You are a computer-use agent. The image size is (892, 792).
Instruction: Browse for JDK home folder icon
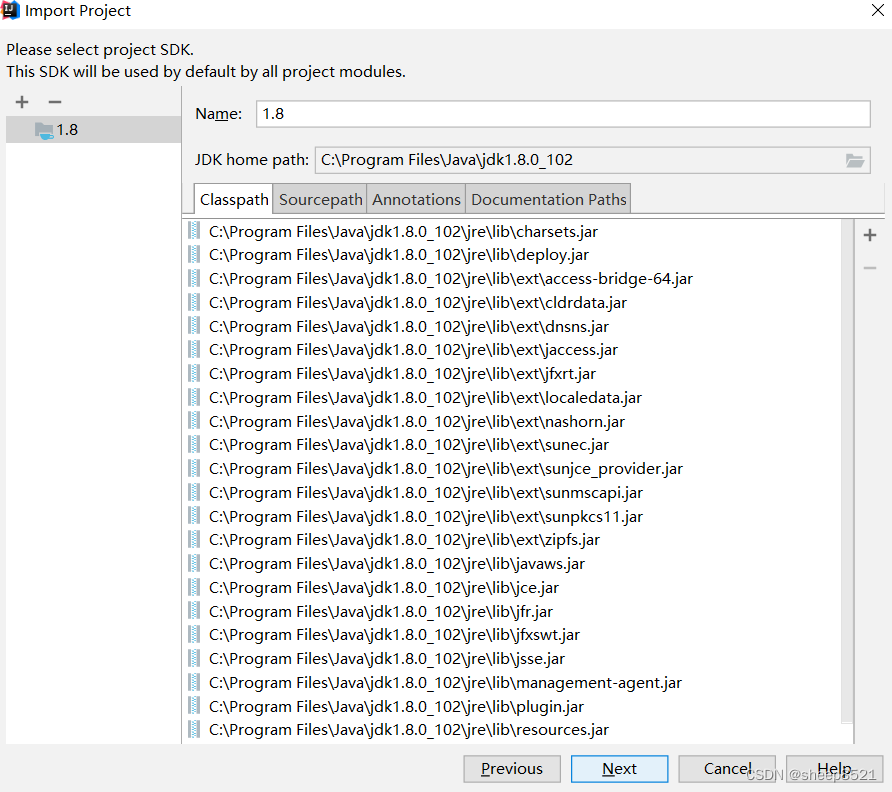[854, 160]
